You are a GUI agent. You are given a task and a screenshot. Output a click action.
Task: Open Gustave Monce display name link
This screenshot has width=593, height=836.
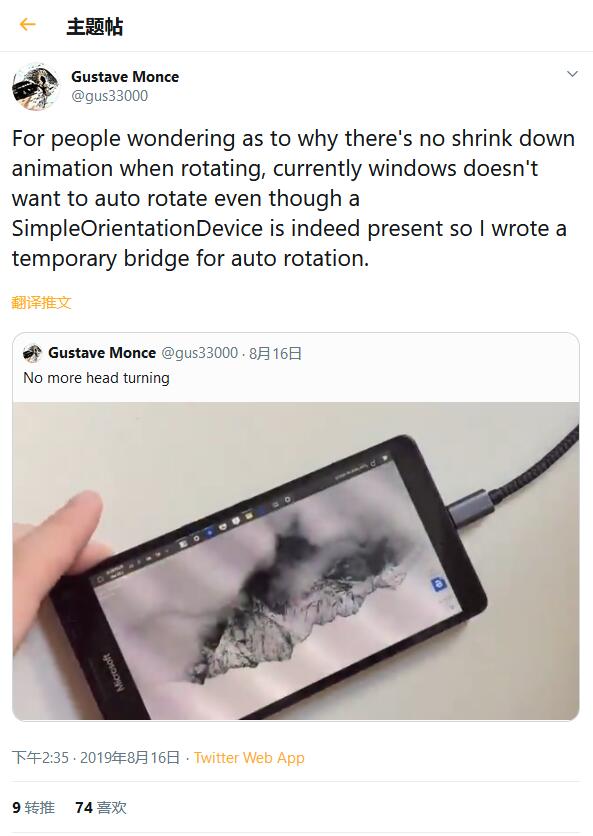click(125, 77)
